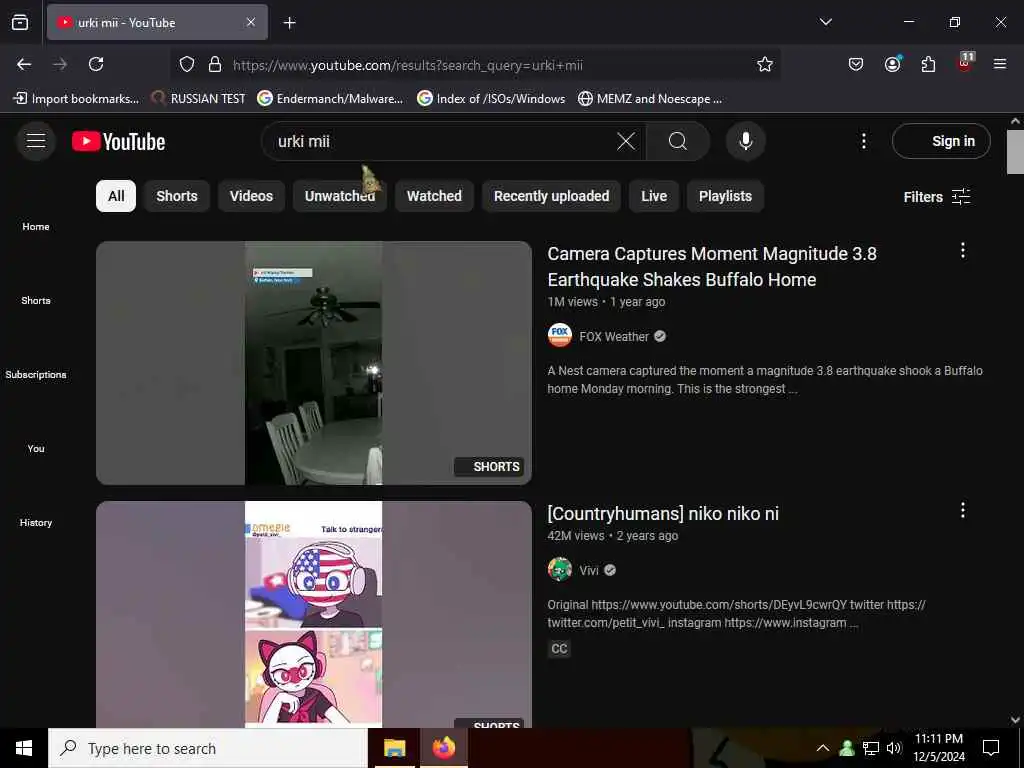Open the Endermanch/Malware bookmark
The image size is (1024, 768).
click(x=330, y=99)
